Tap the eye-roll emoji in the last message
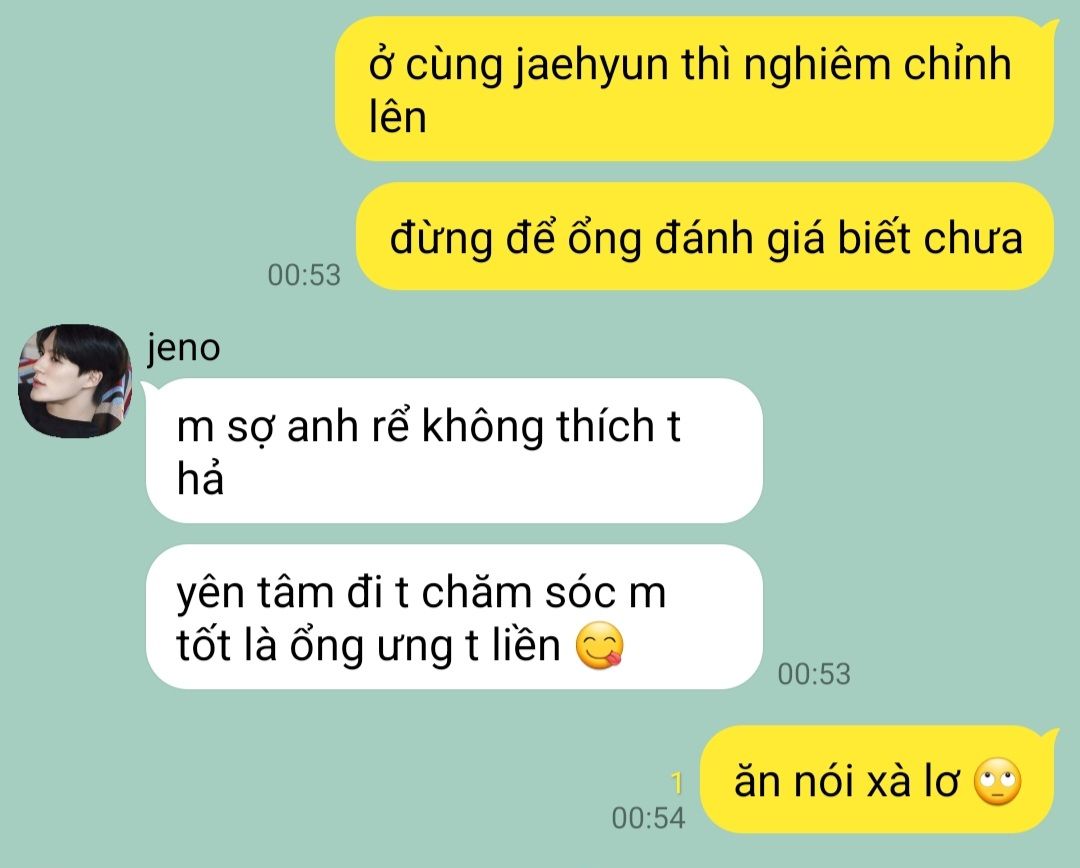 (997, 782)
